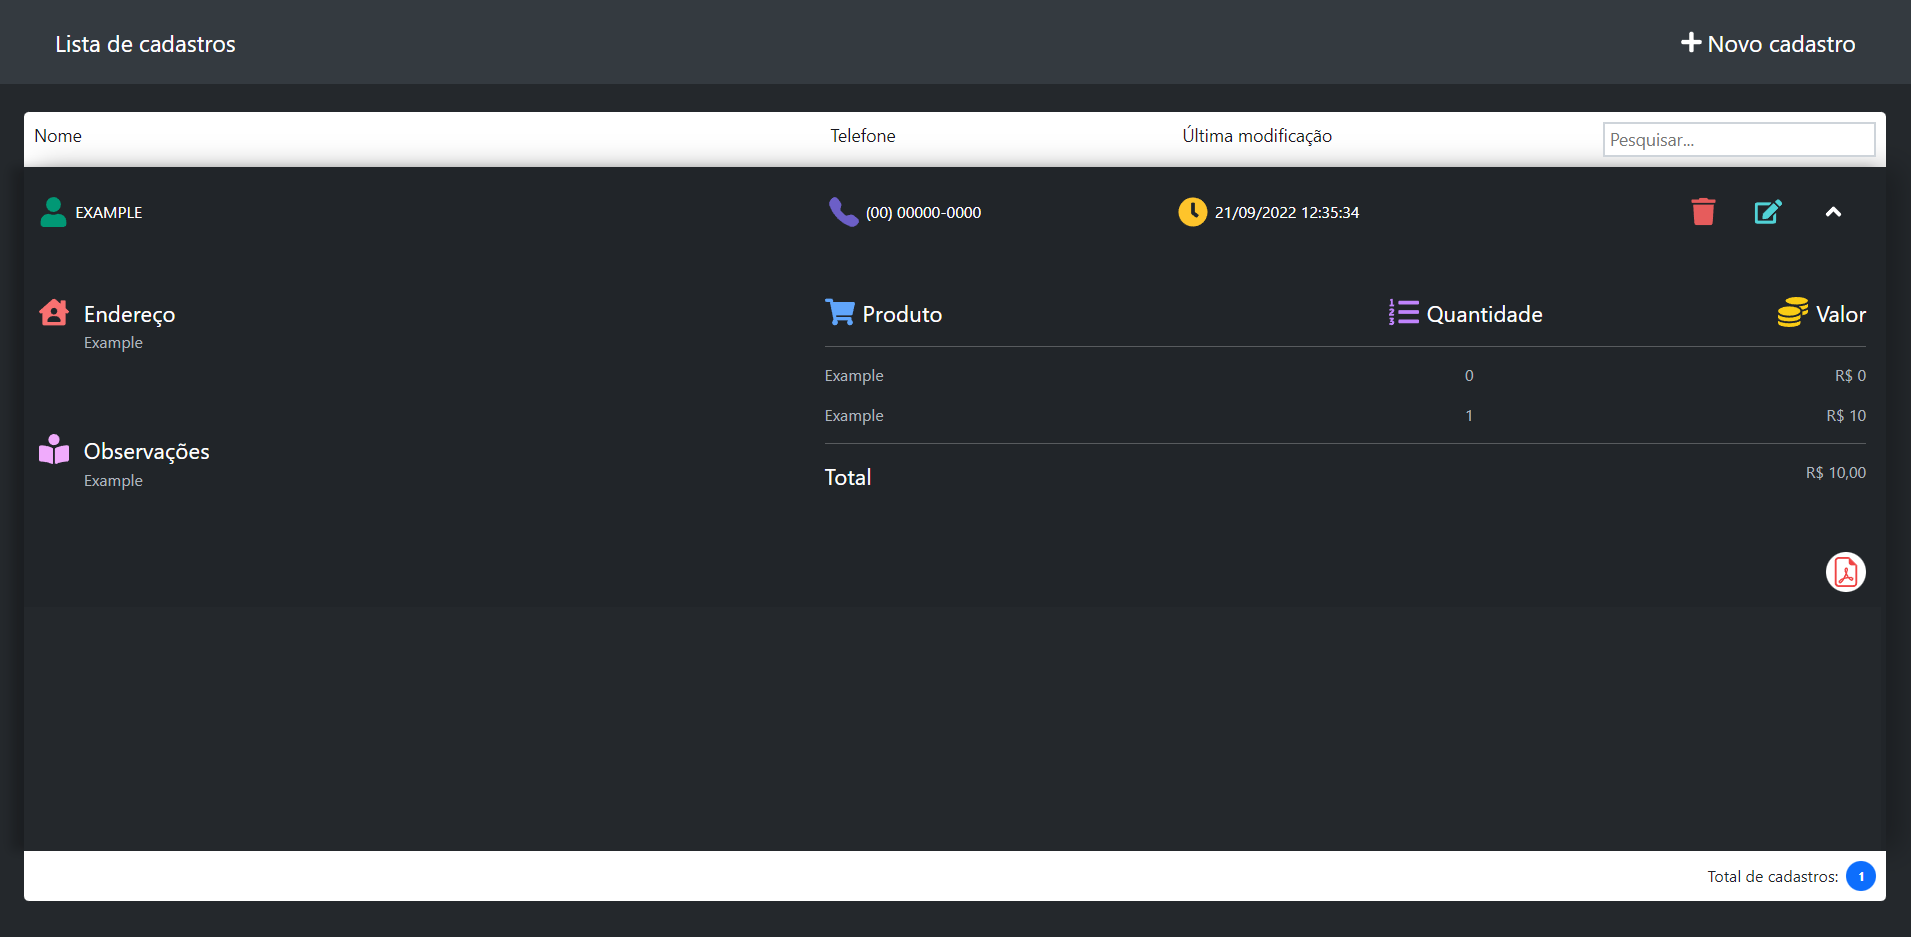Click the Total de cadastros label
This screenshot has height=937, width=1911.
[1772, 877]
